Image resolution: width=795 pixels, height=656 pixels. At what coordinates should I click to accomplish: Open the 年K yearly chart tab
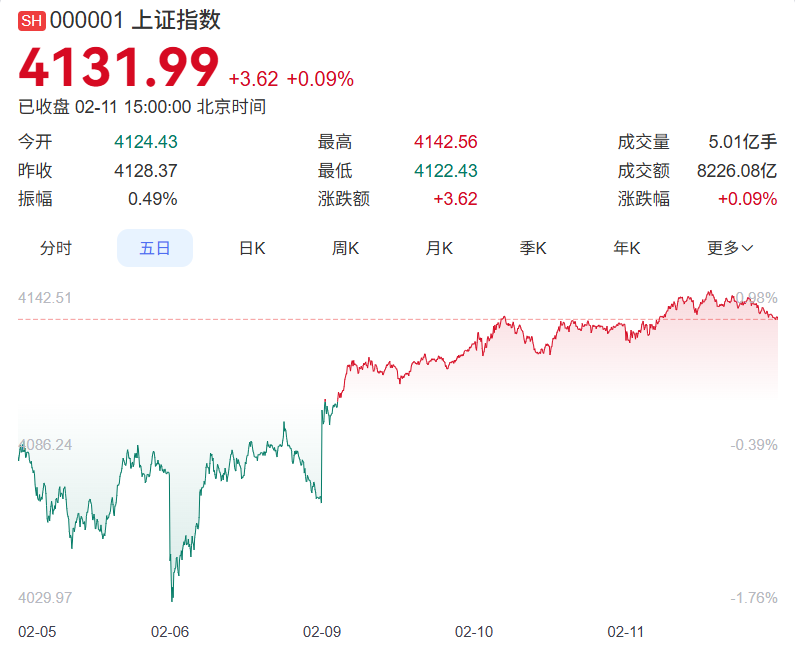[627, 248]
